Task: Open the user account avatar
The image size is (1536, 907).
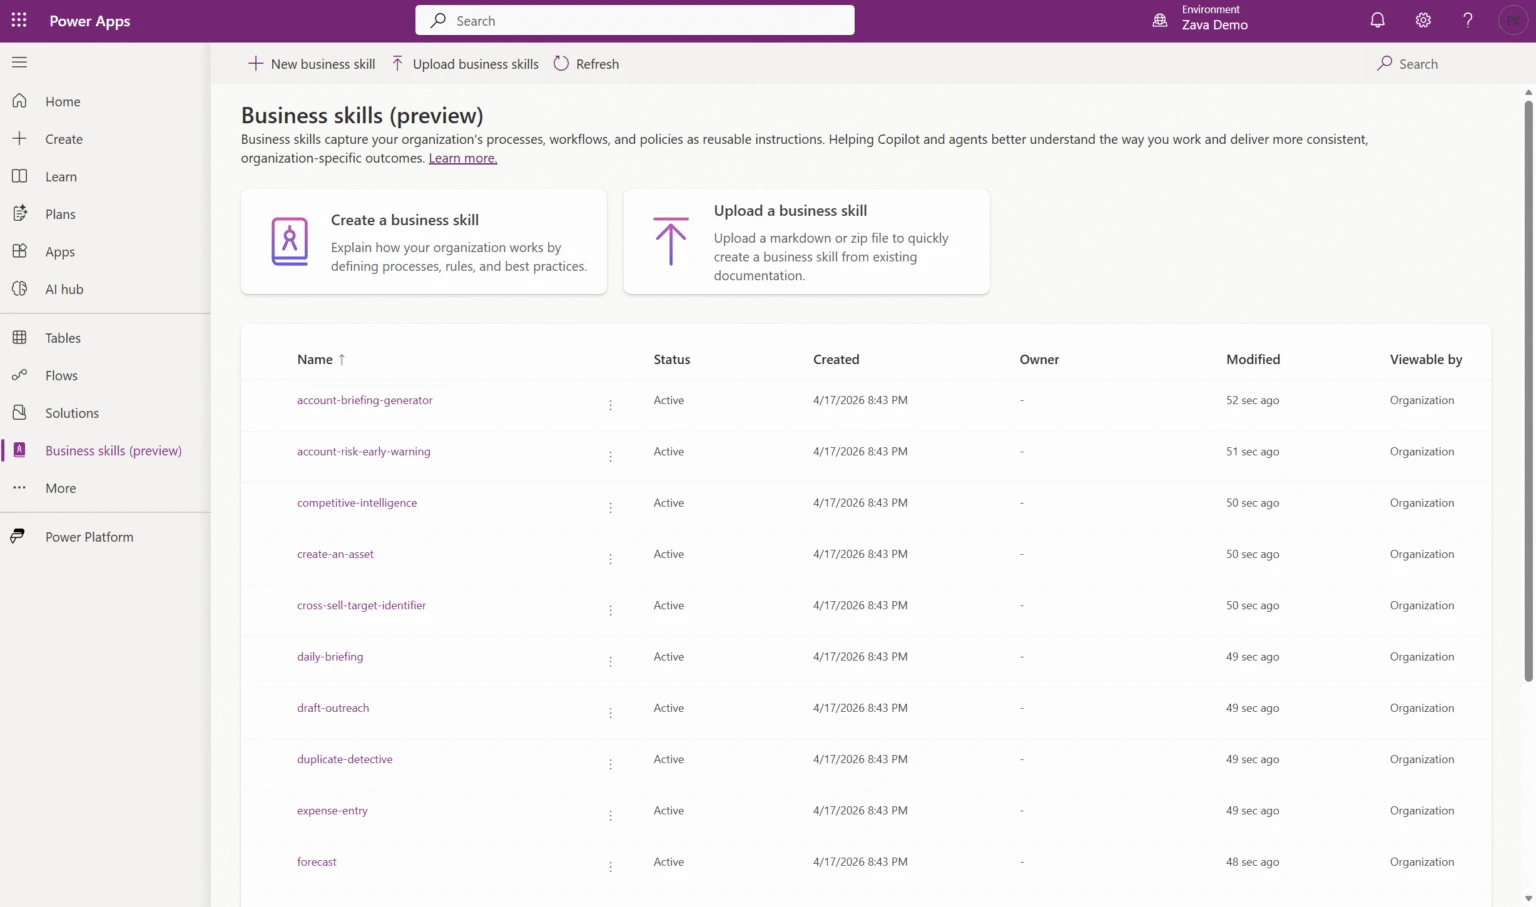Action: click(x=1514, y=20)
